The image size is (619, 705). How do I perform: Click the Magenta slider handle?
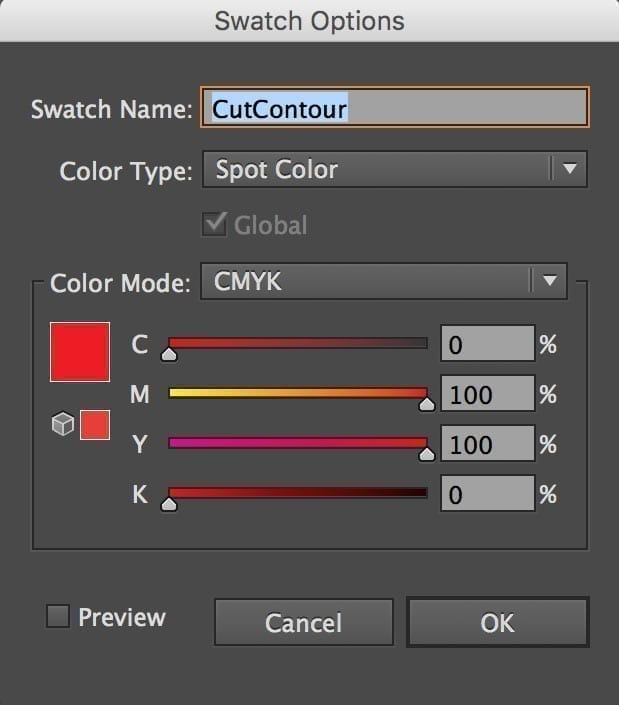pyautogui.click(x=427, y=403)
